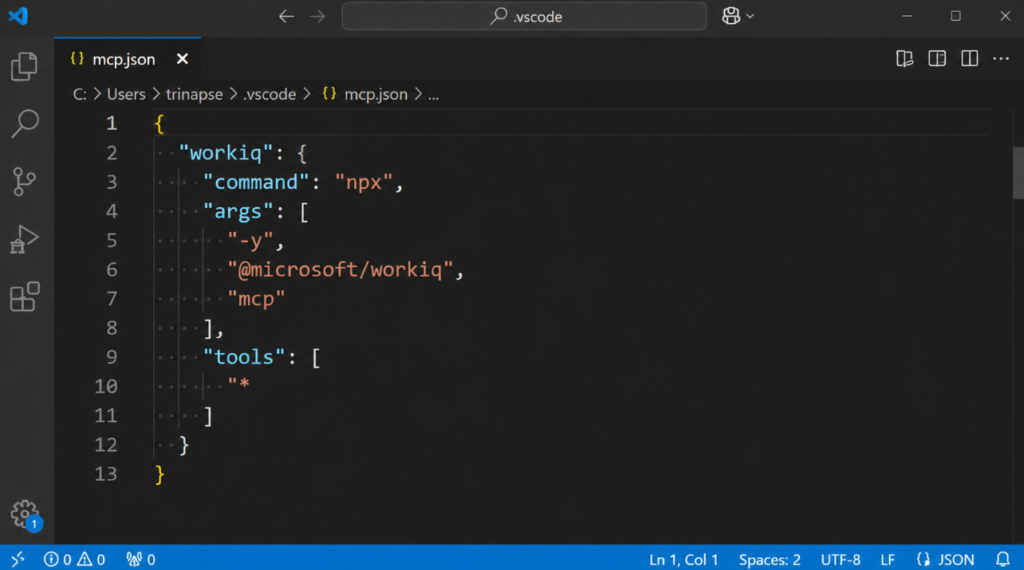Image resolution: width=1024 pixels, height=570 pixels.
Task: Click line number 13 in gutter
Action: point(106,474)
